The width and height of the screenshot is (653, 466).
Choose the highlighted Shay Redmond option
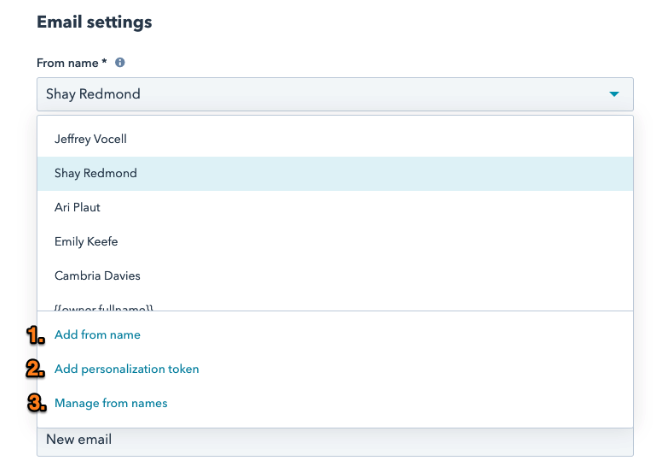click(x=96, y=173)
